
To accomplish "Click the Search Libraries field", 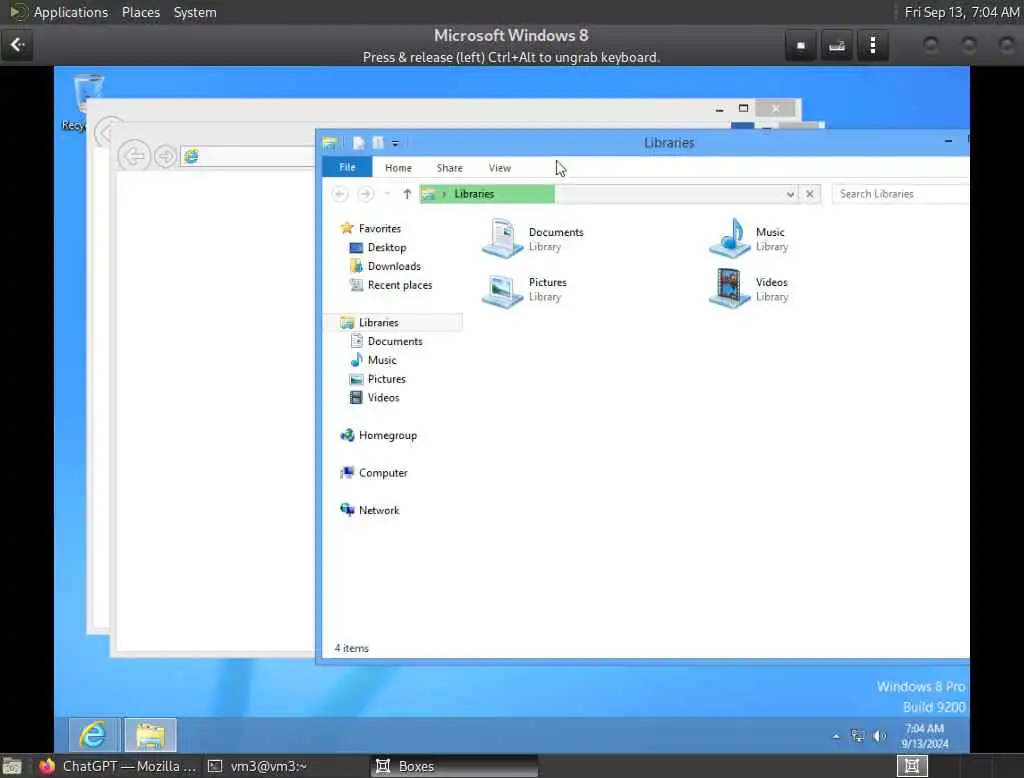I will 900,194.
